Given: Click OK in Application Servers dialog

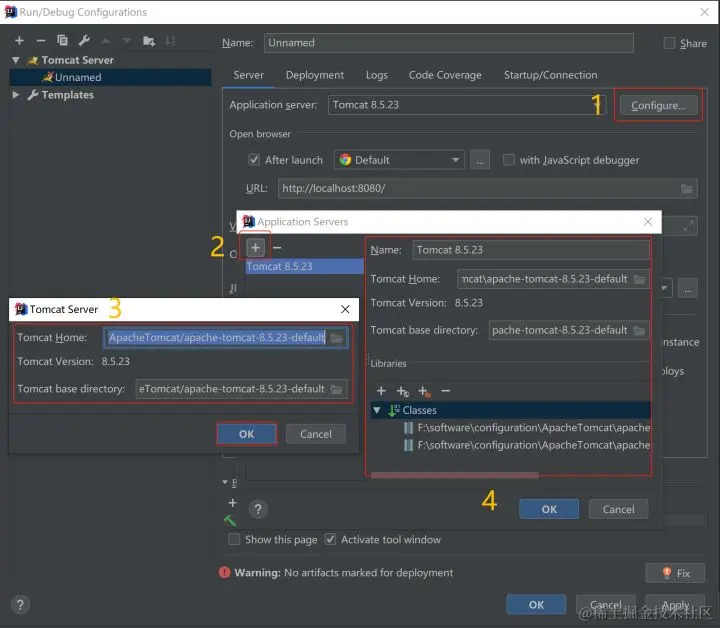Looking at the screenshot, I should tap(549, 509).
